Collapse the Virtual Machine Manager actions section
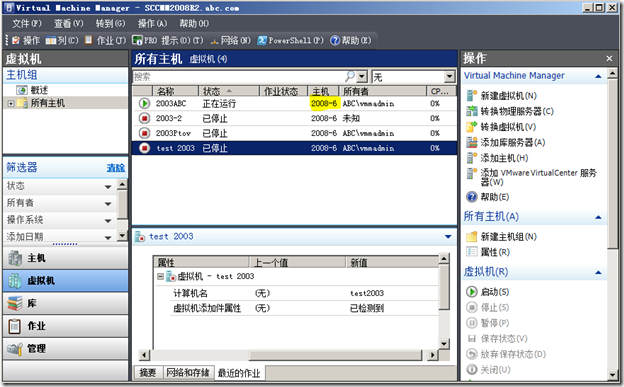Screen dimensions: 624x387 (598, 76)
